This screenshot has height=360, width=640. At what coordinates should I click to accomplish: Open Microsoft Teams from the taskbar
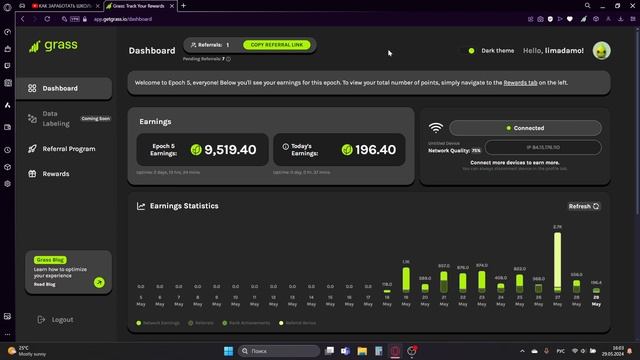coord(345,351)
